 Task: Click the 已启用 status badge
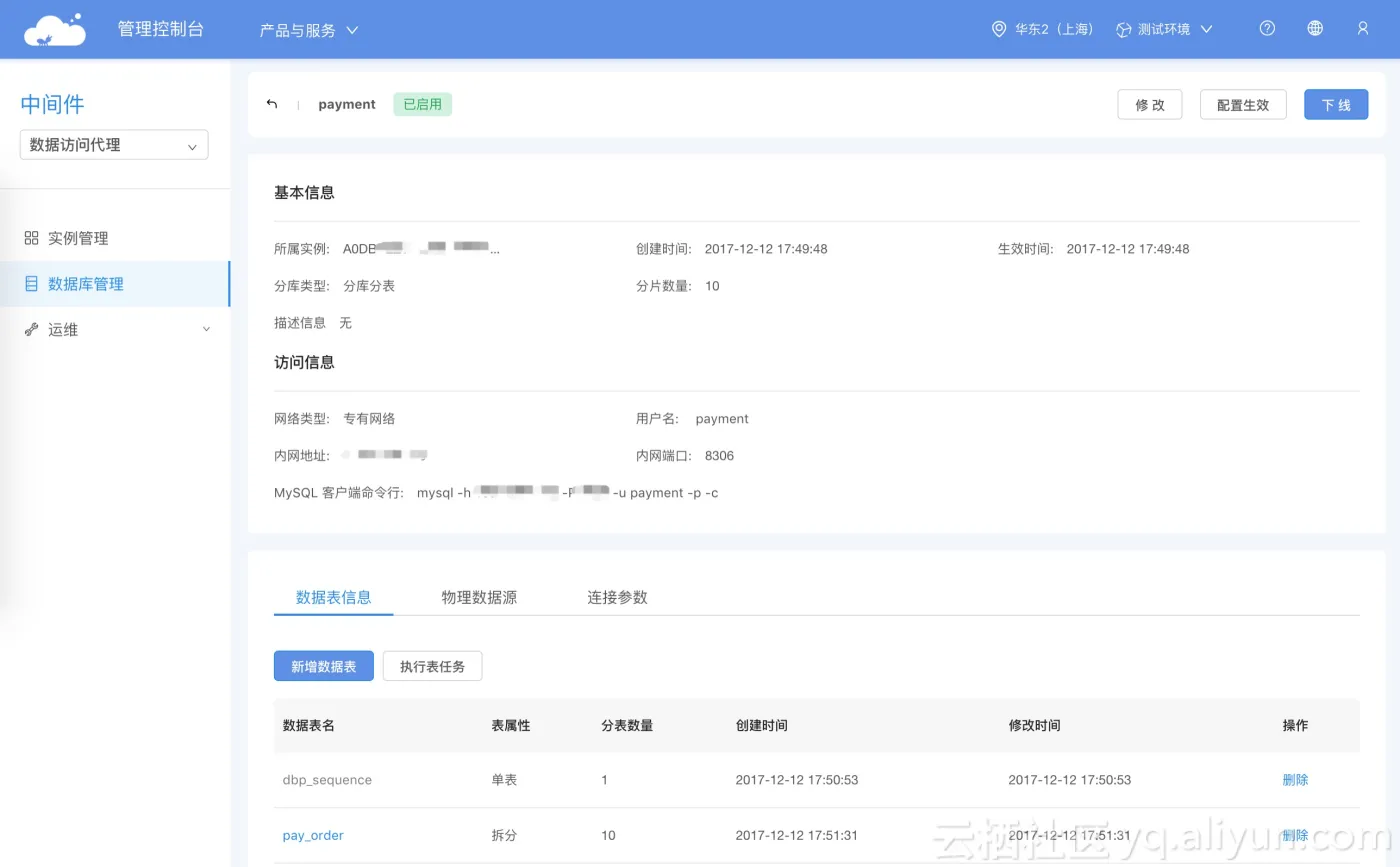click(423, 104)
